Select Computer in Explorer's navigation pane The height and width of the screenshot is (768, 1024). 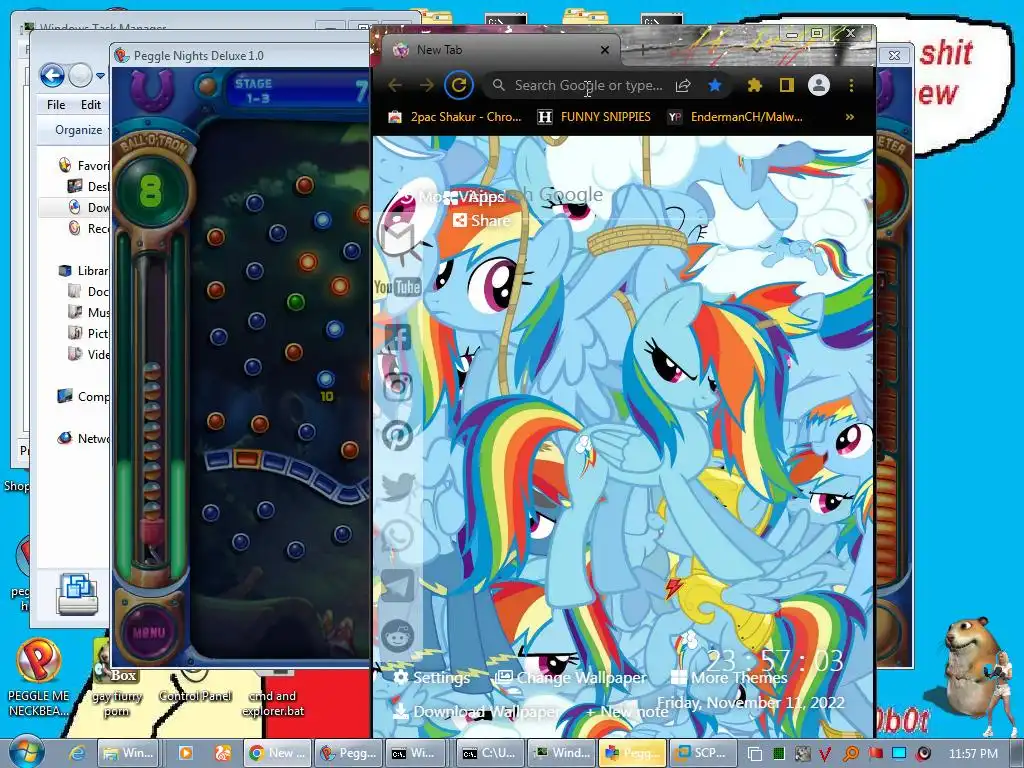pos(84,396)
